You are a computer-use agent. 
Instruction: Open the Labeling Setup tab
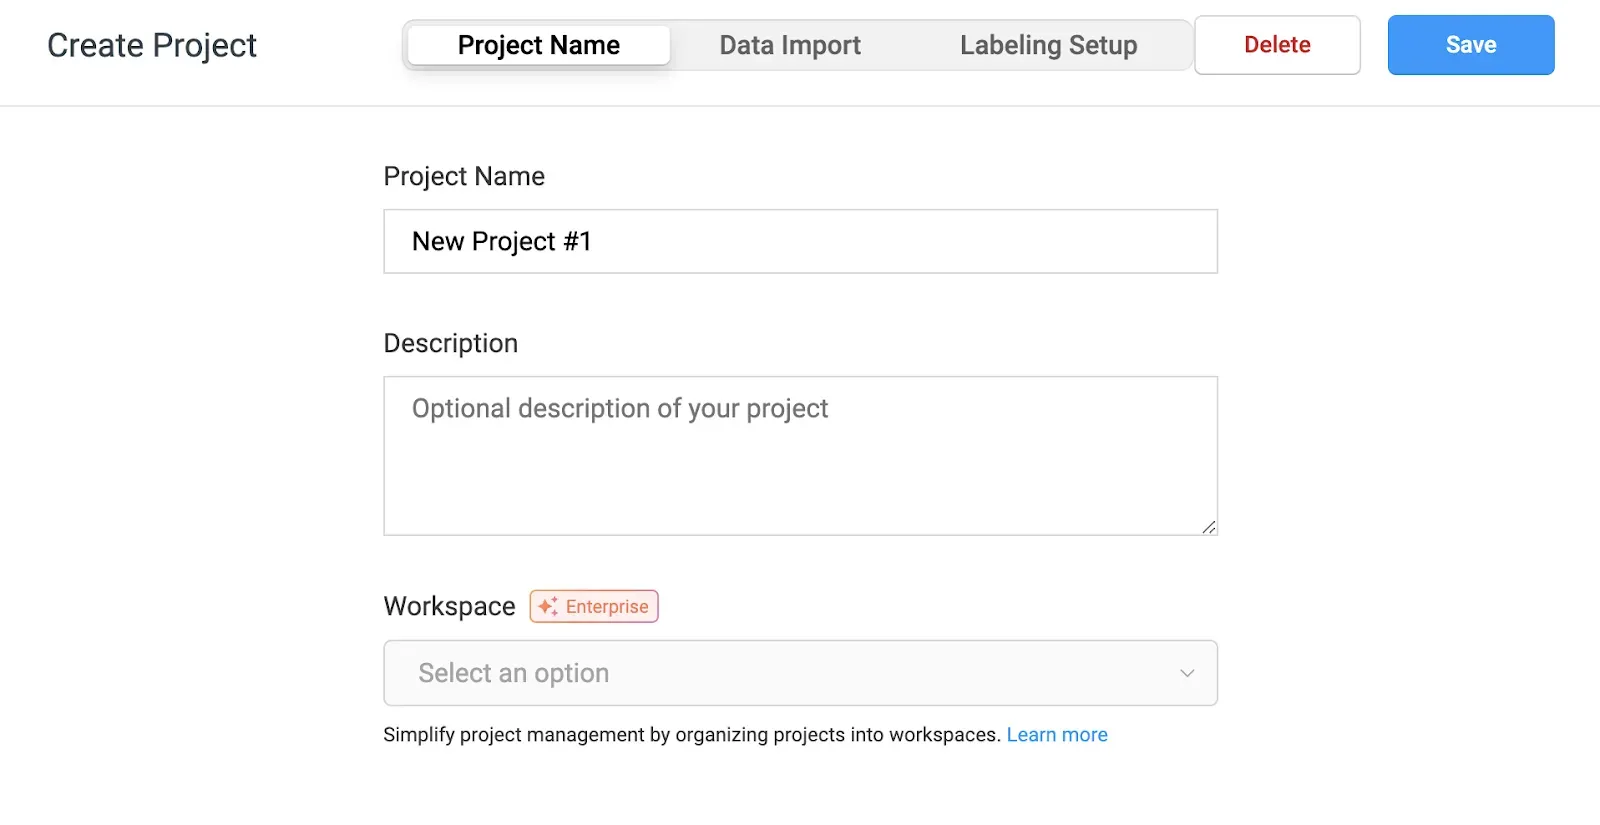point(1048,45)
